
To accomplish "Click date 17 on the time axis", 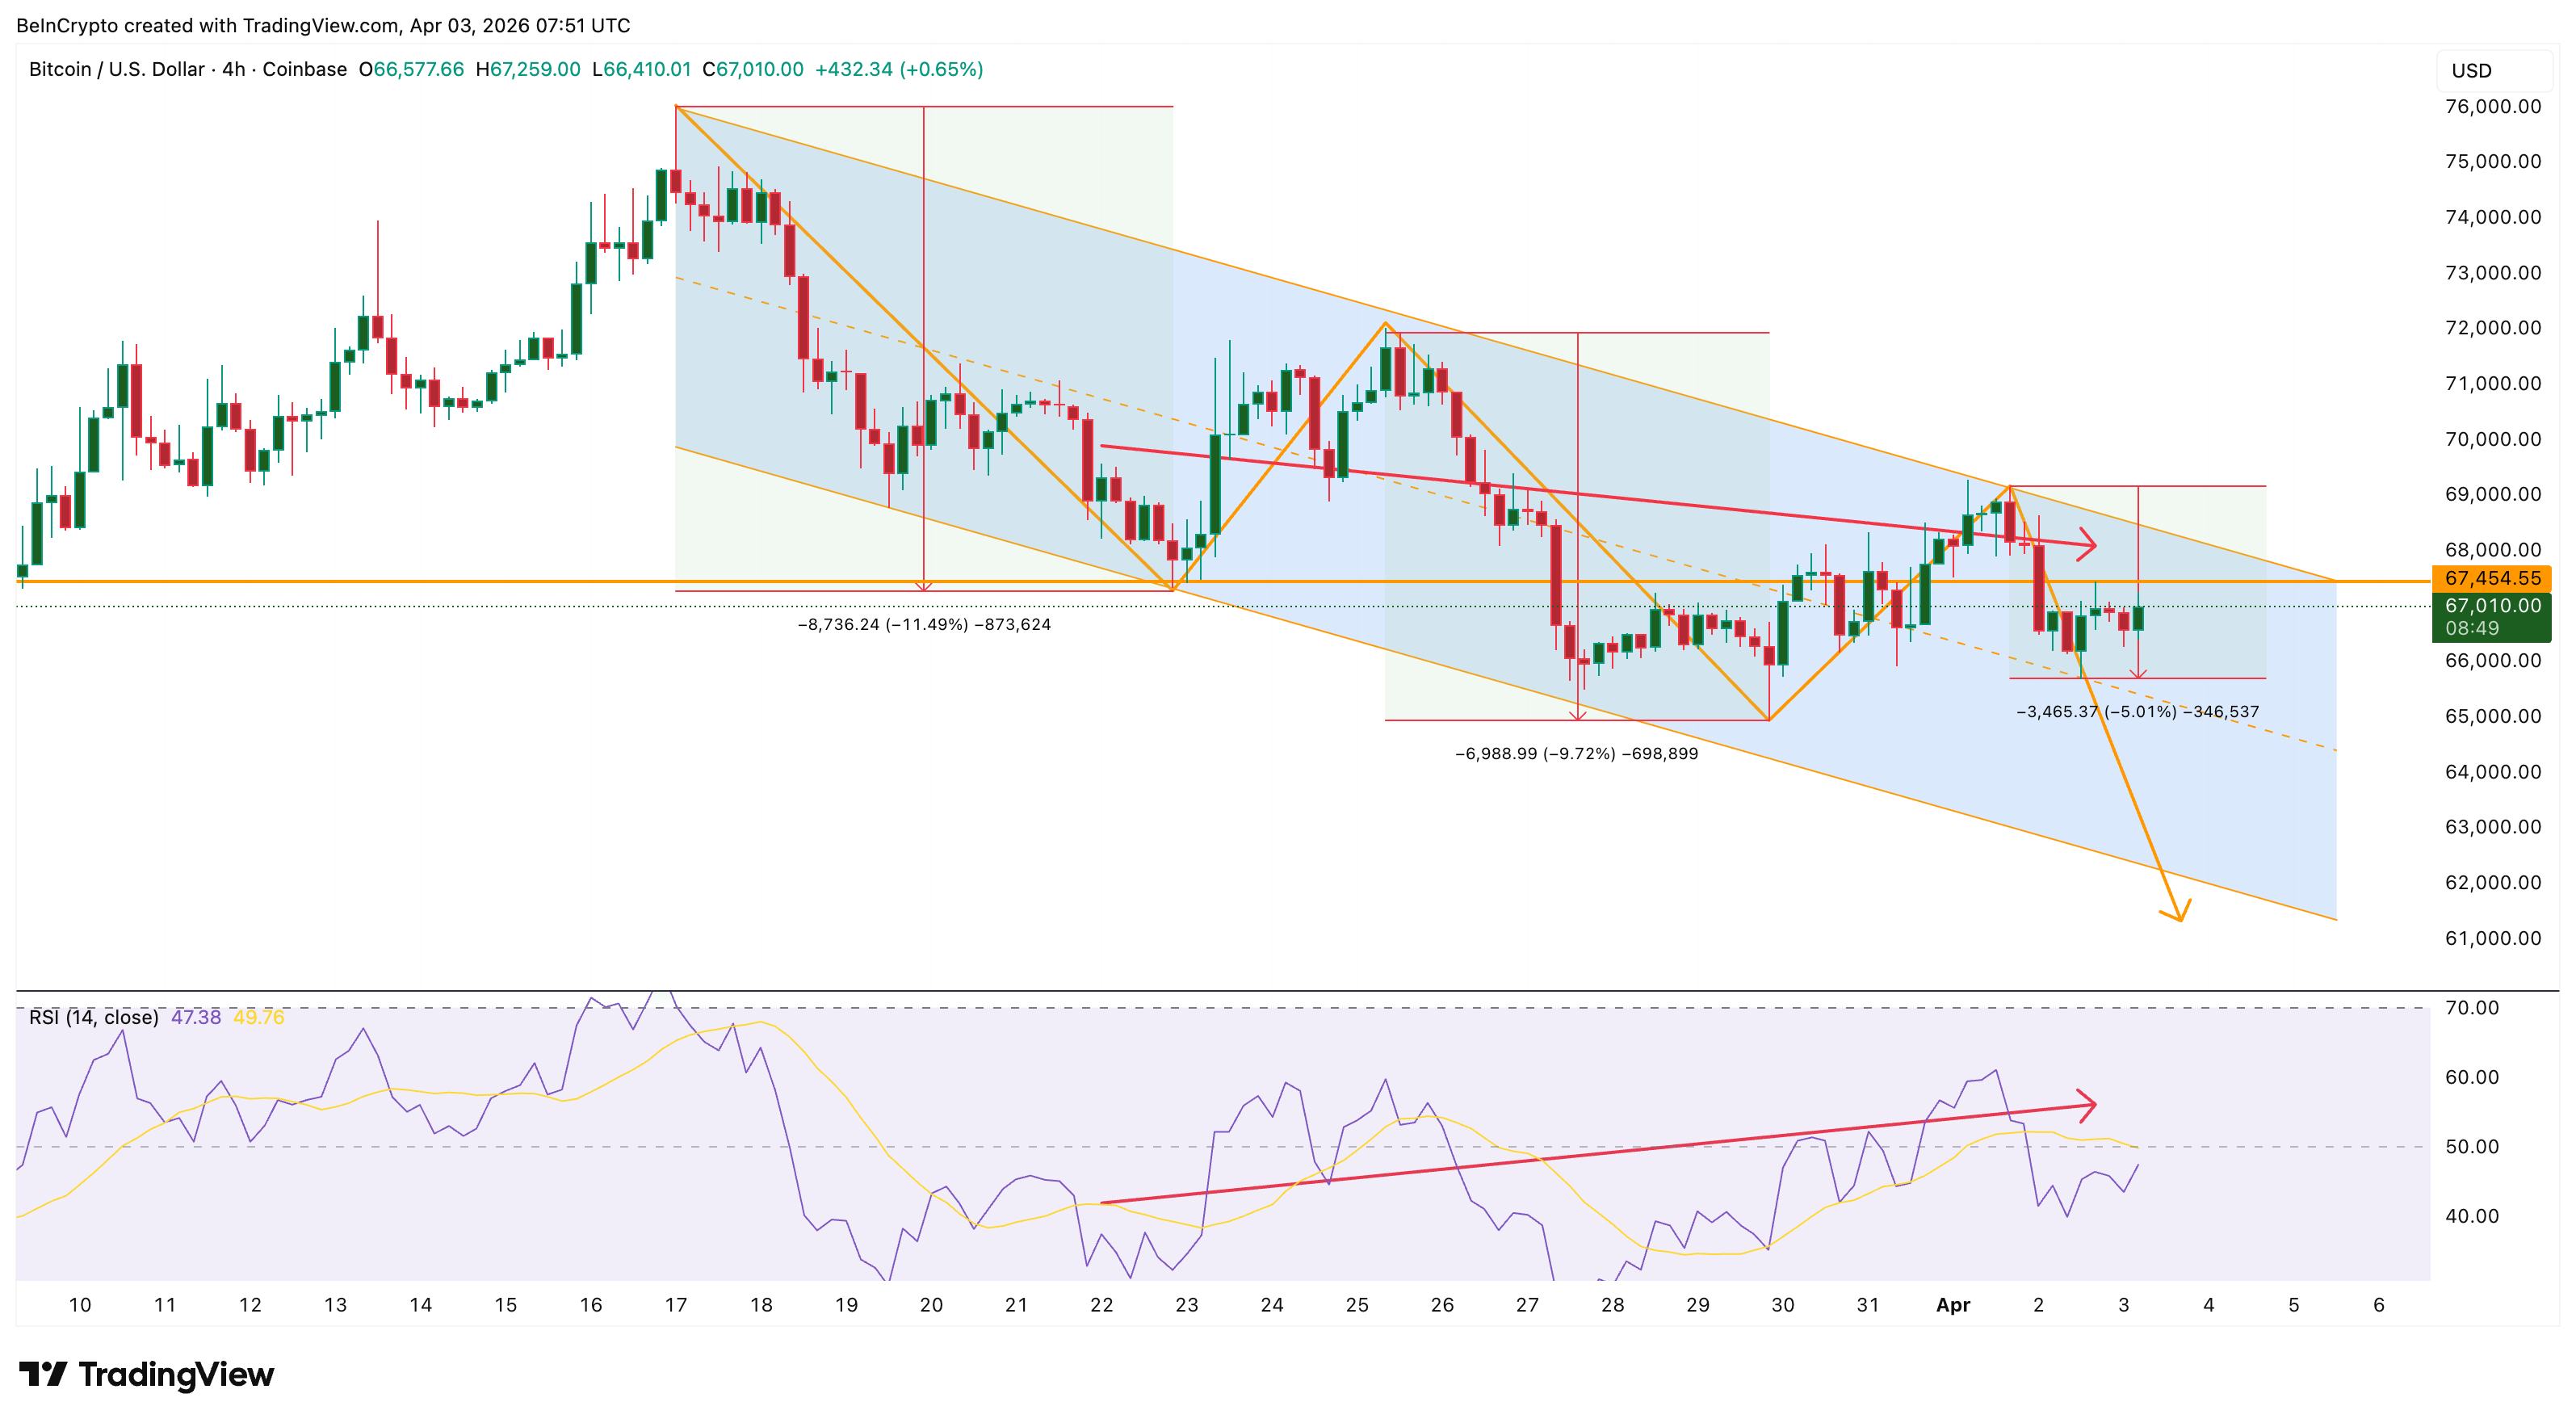I will pos(676,1305).
